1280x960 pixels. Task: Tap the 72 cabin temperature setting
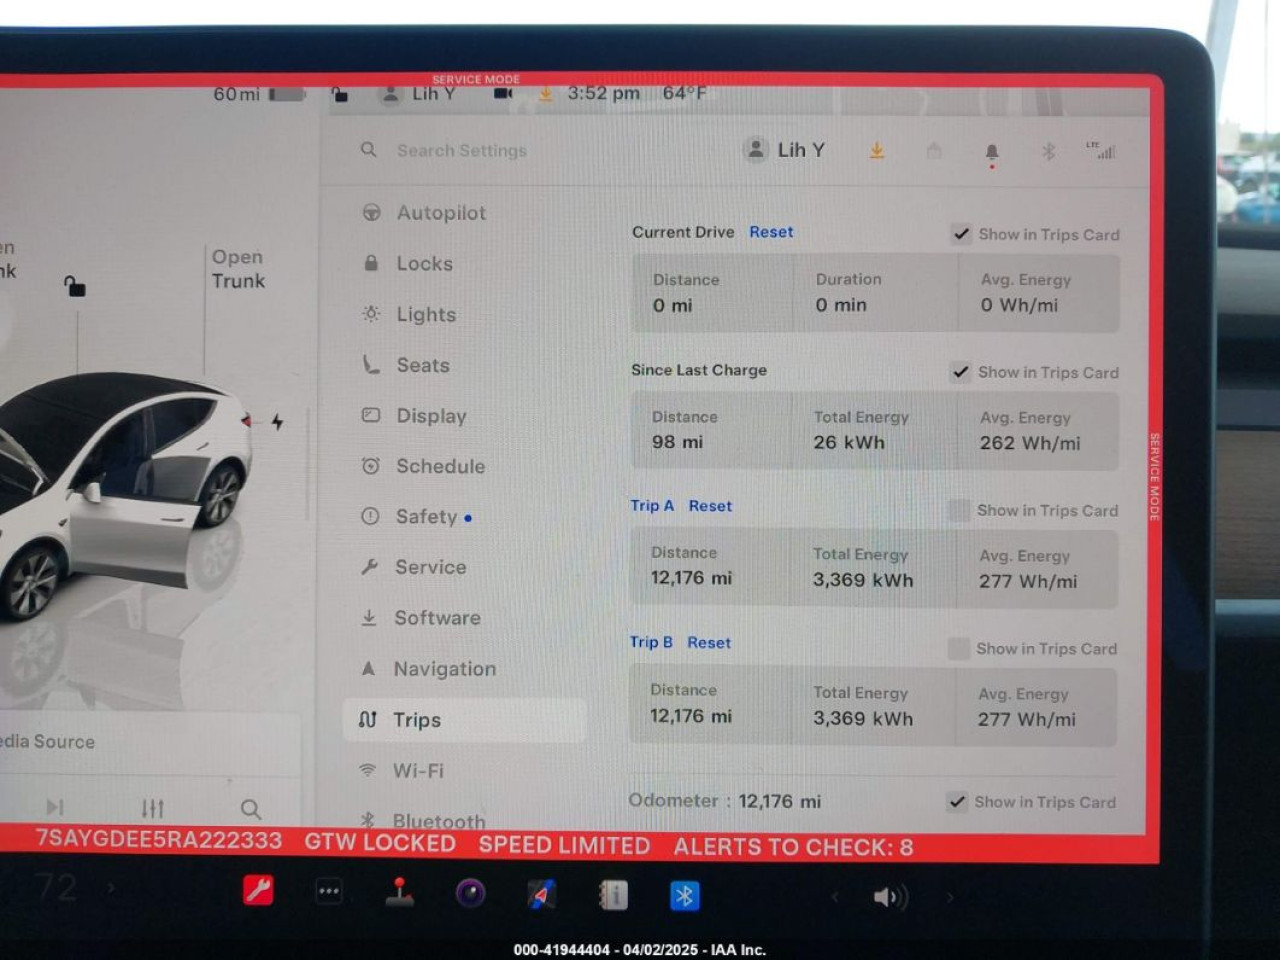coord(55,887)
